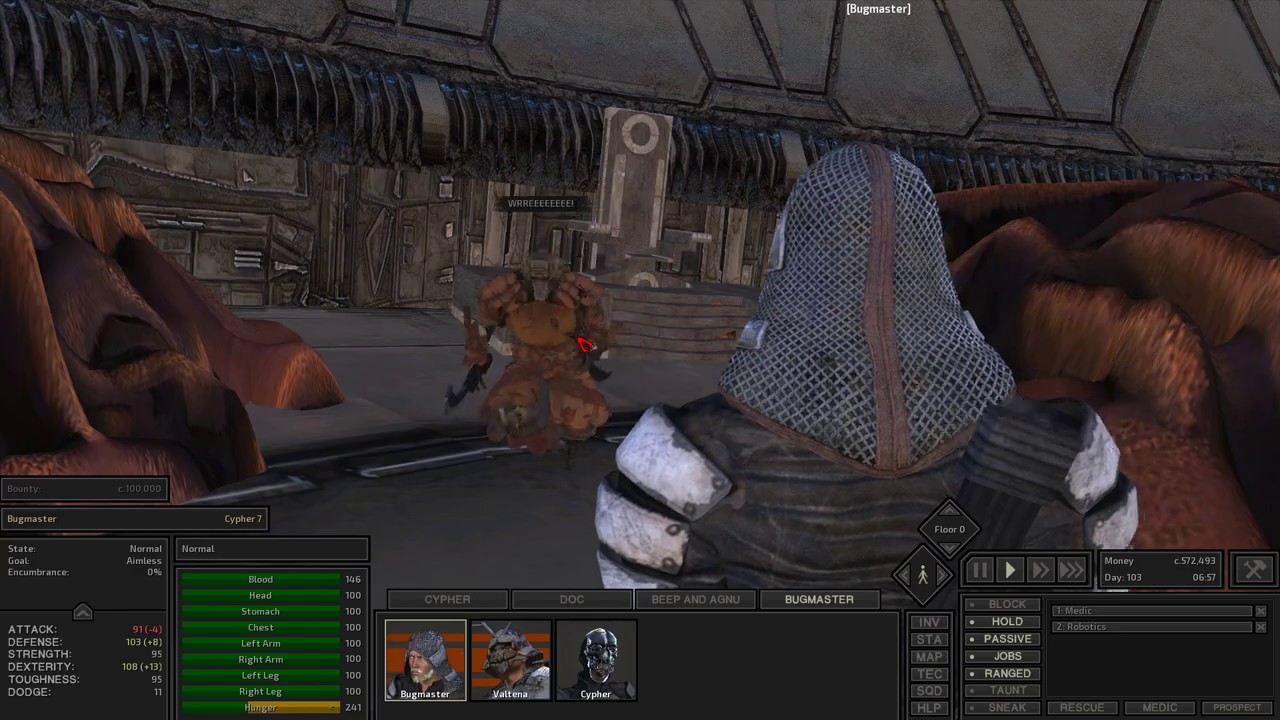Pause the game with the pause button
The height and width of the screenshot is (720, 1280).
pyautogui.click(x=979, y=570)
